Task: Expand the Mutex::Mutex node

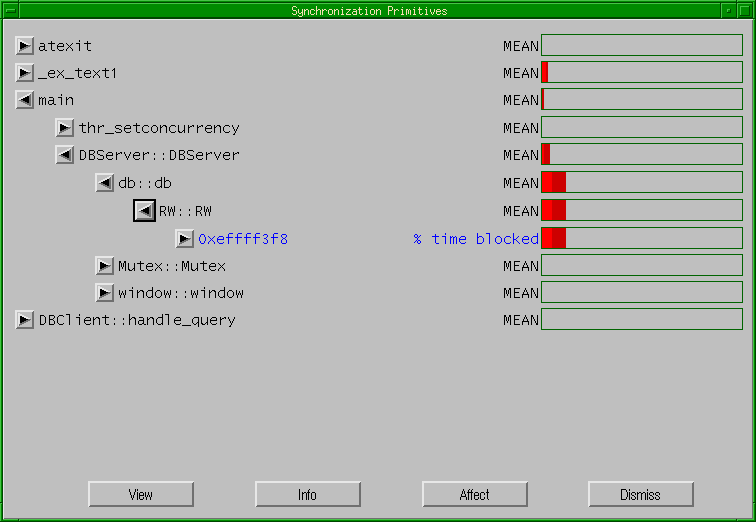Action: coord(105,266)
